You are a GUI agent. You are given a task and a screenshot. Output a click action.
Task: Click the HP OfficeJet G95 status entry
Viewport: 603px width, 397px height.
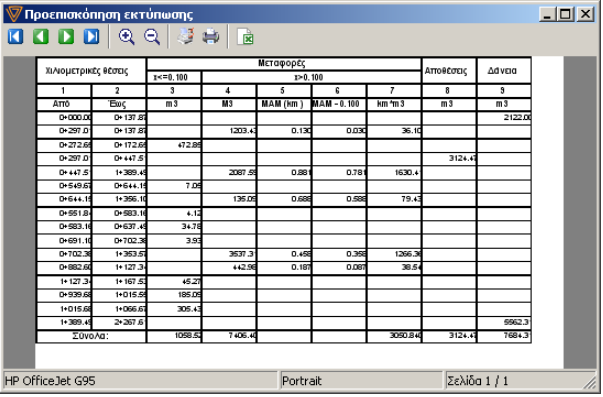click(140, 381)
